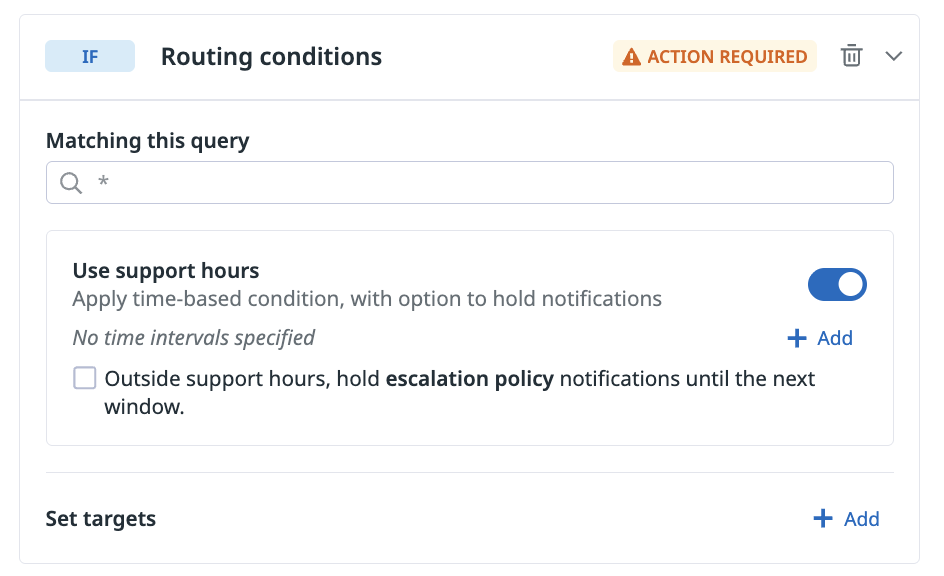The width and height of the screenshot is (944, 576).
Task: Collapse the Routing conditions section with the chevron
Action: click(x=894, y=56)
